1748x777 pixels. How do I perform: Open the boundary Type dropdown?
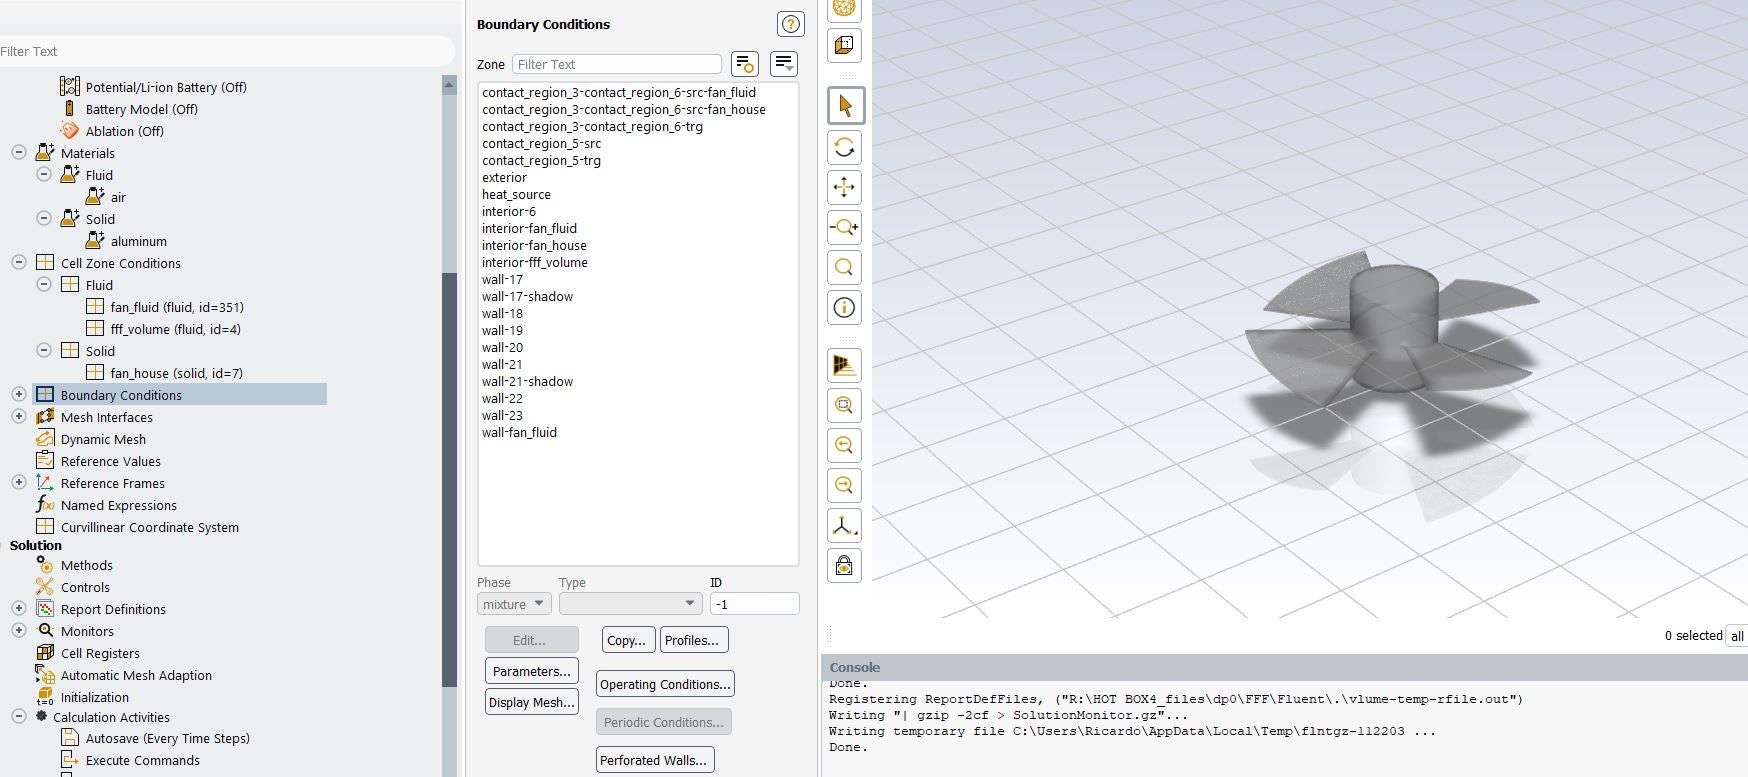coord(629,604)
